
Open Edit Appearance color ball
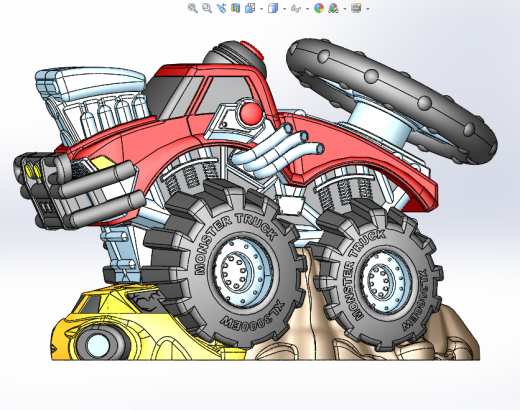[x=319, y=8]
